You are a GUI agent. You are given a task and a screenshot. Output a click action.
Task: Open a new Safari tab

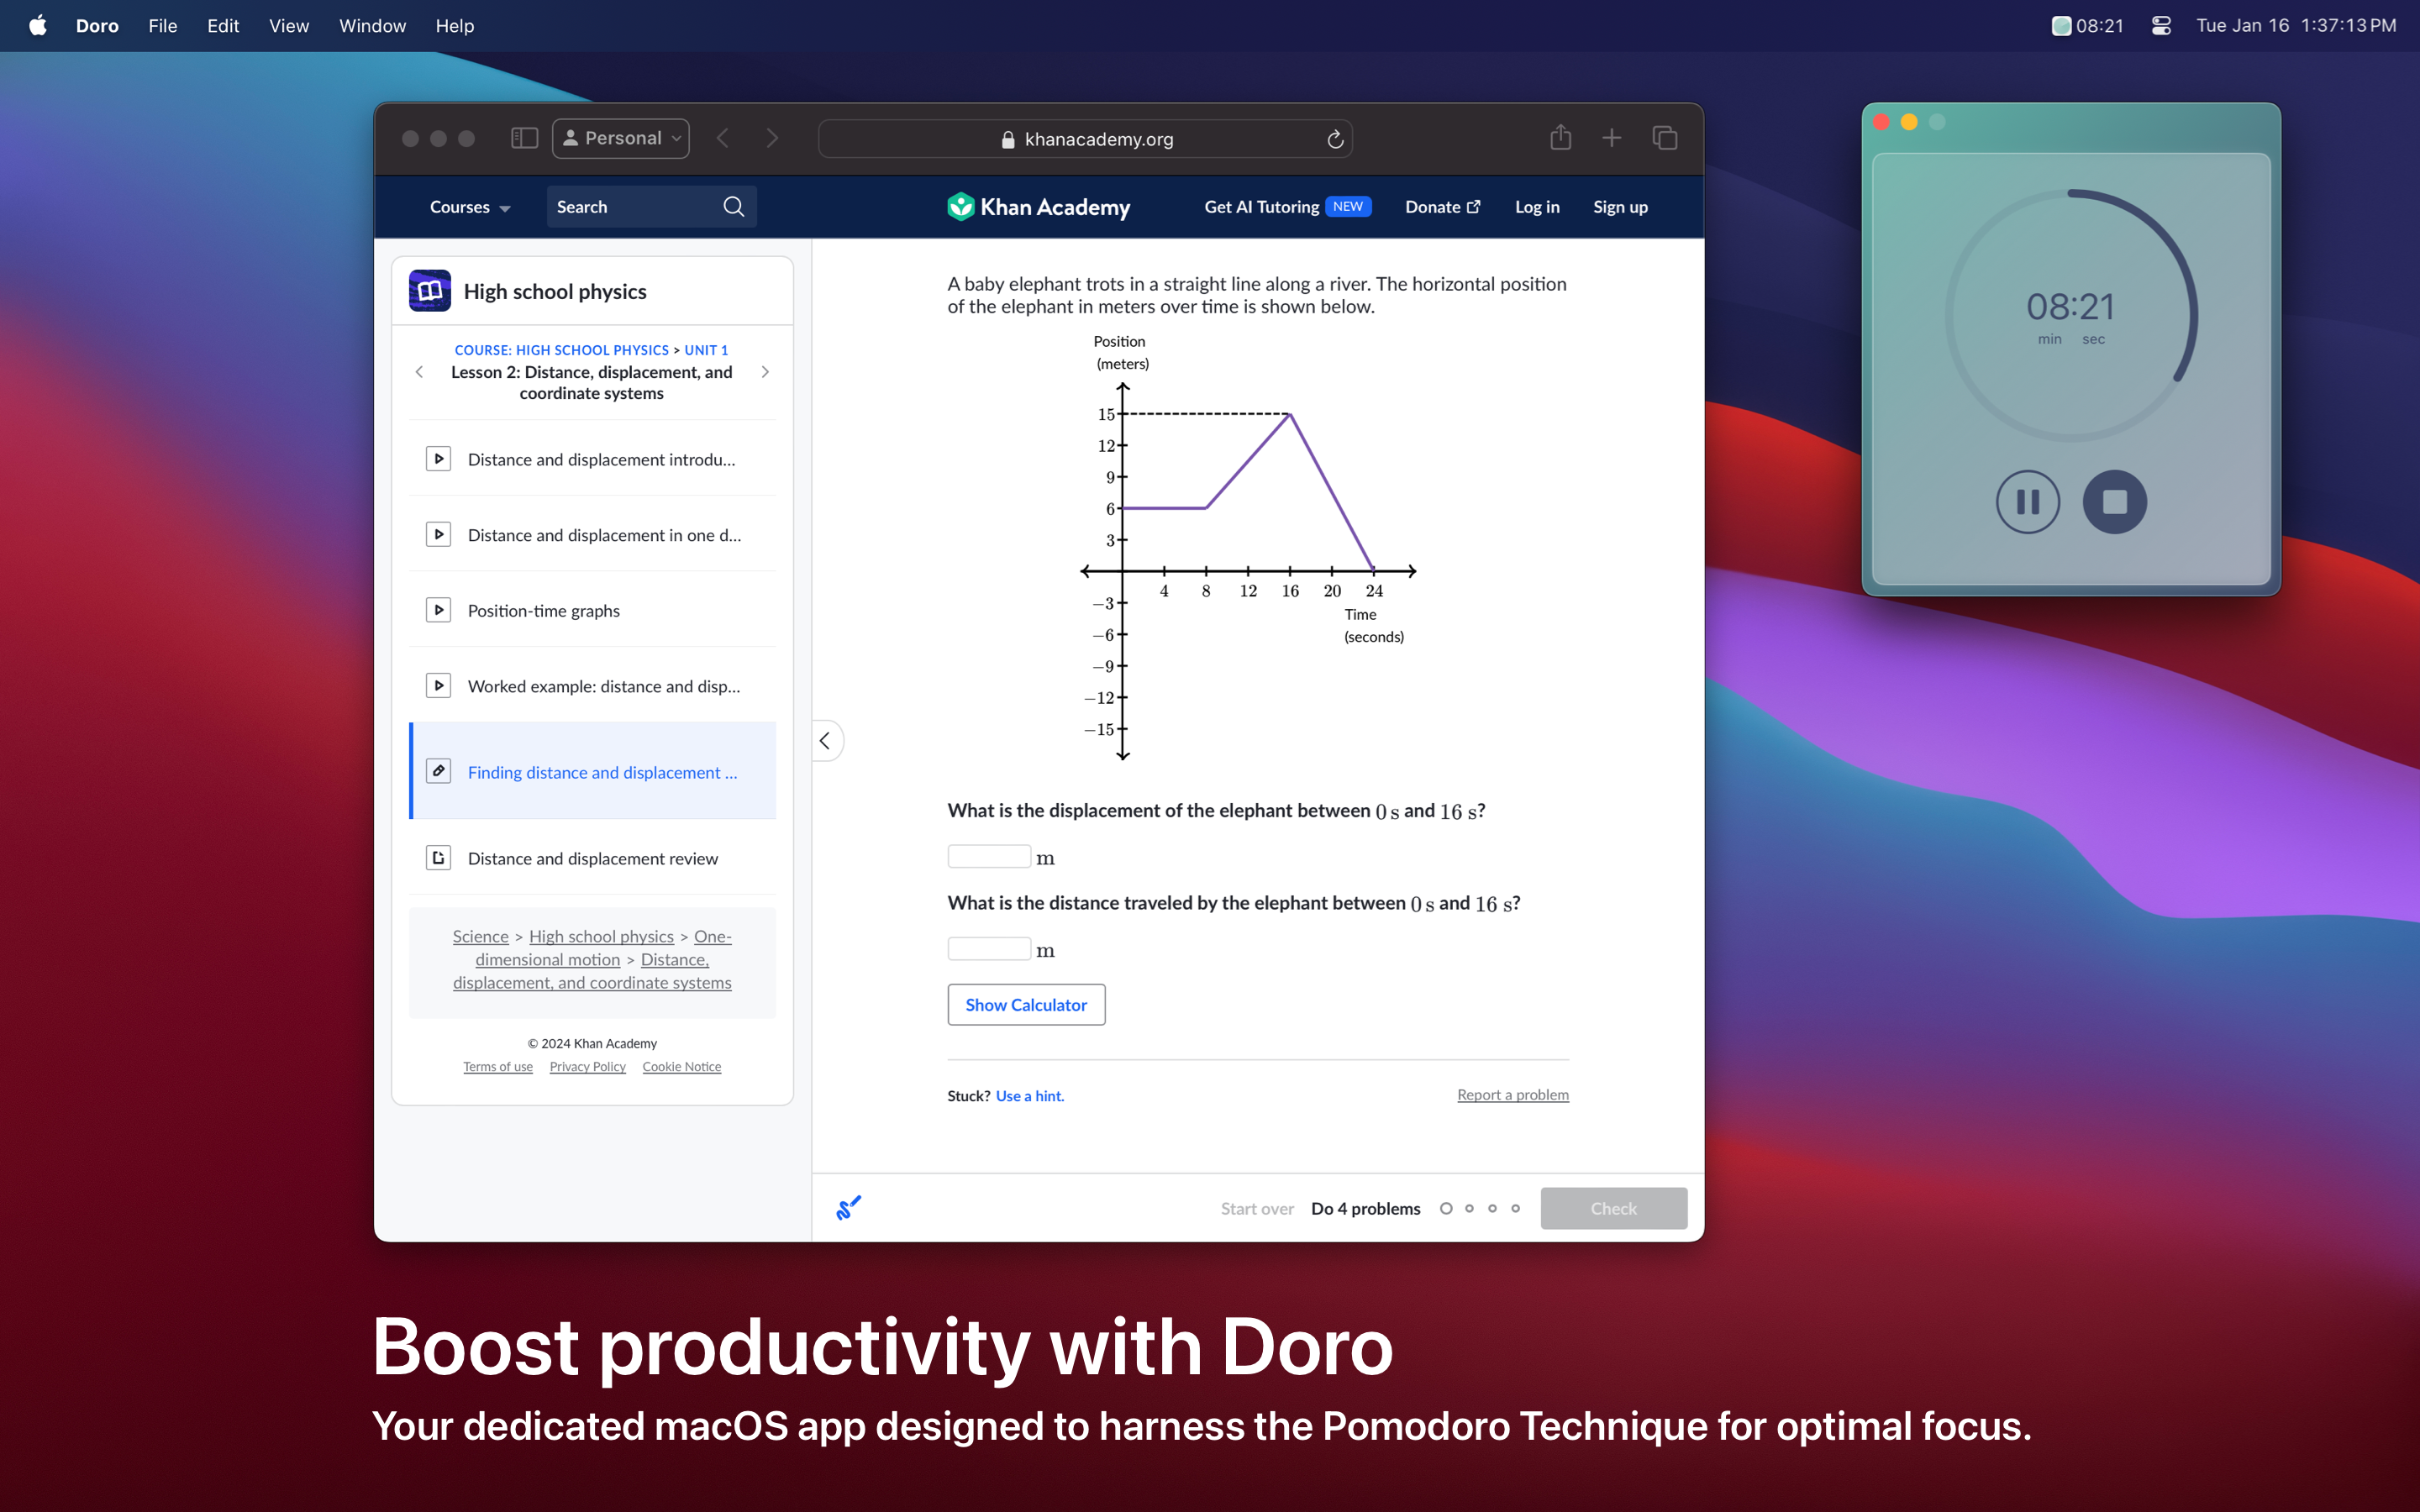(x=1611, y=138)
